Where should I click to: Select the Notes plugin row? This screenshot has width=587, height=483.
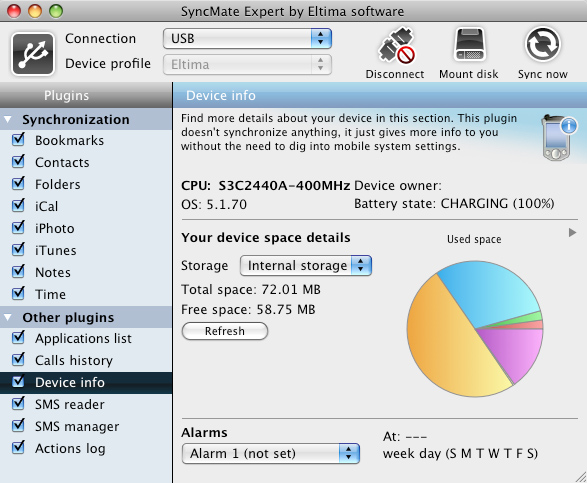click(86, 272)
